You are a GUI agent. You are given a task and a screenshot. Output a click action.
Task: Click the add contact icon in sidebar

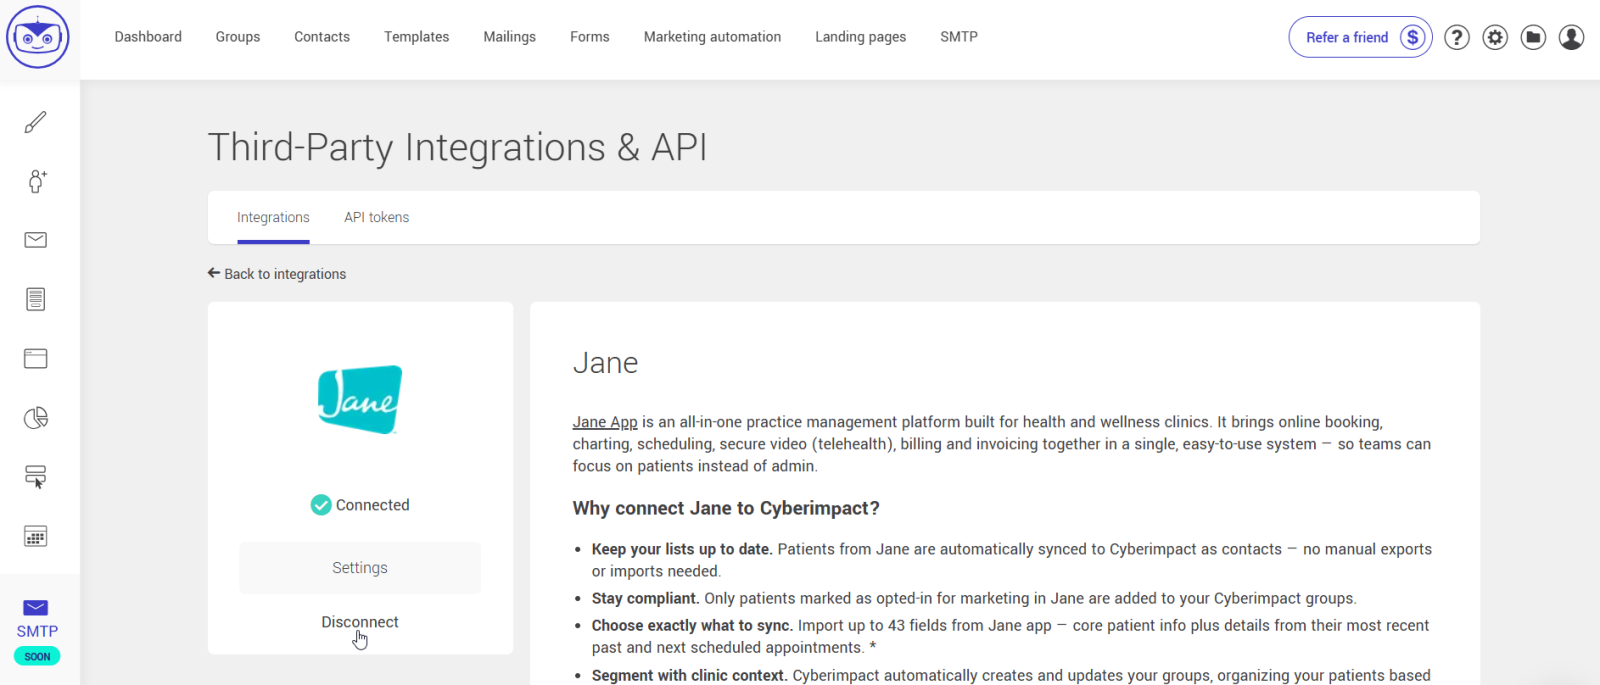point(36,181)
